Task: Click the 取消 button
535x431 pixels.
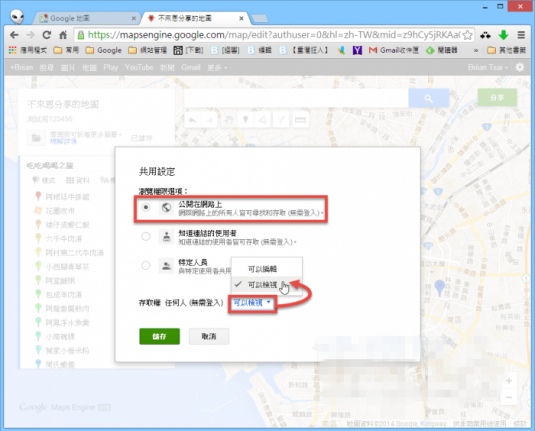Action: (x=209, y=336)
